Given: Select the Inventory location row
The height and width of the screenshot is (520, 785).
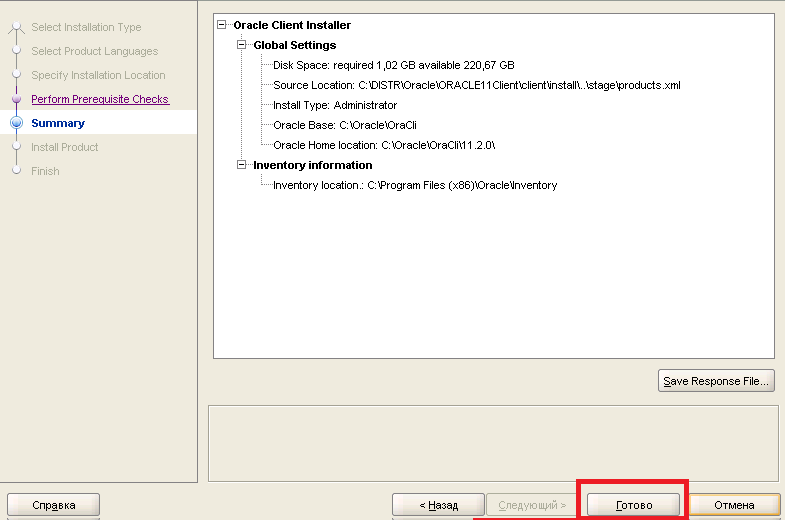Looking at the screenshot, I should pos(415,185).
